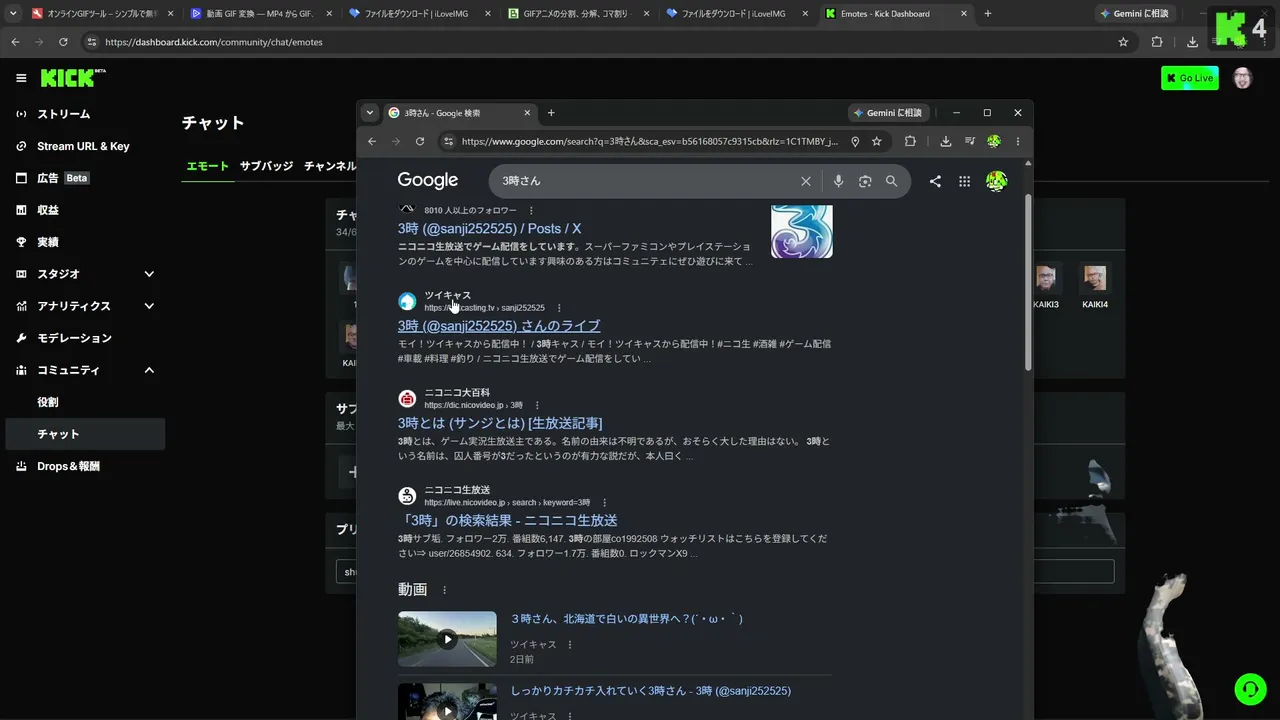Expand the スタジオ sidebar section
Screen dimensions: 1280x720
[149, 274]
